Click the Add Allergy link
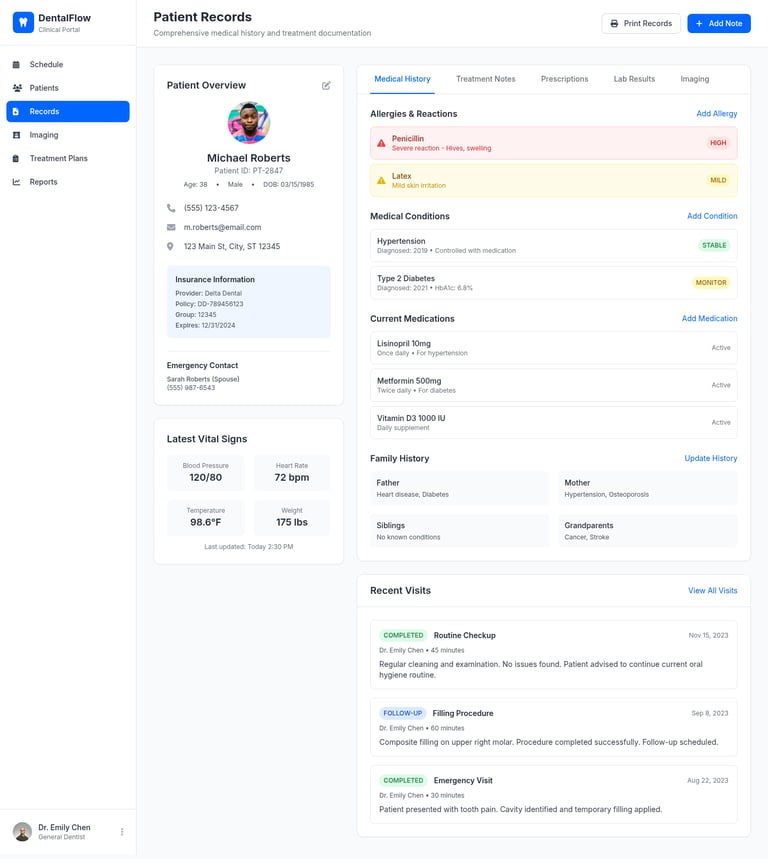 717,114
